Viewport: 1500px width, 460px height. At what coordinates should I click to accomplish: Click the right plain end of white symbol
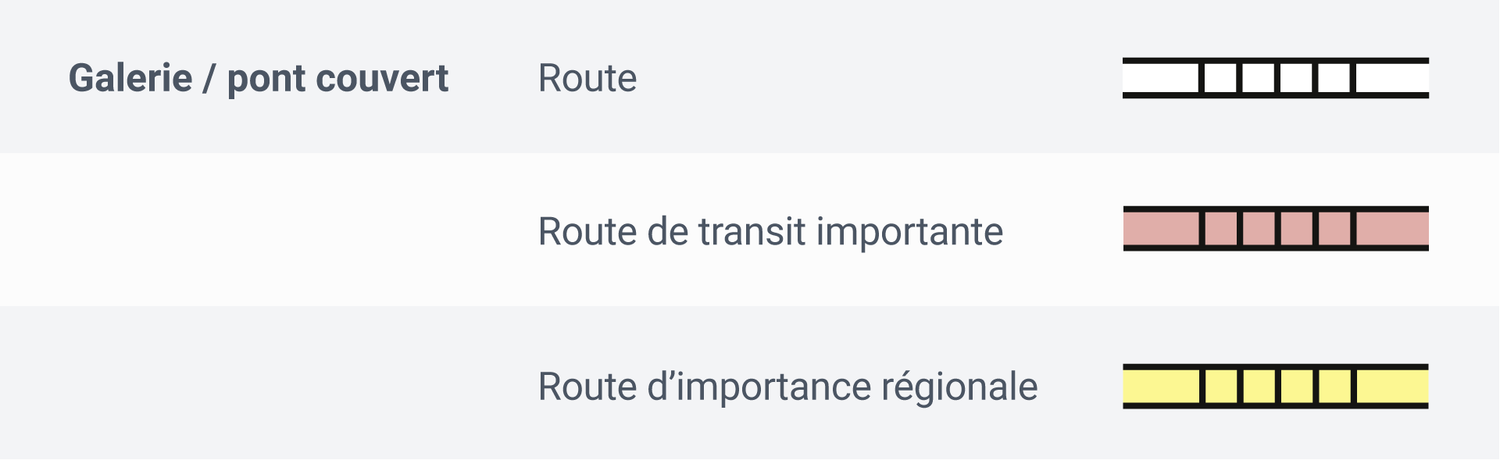tap(1392, 78)
